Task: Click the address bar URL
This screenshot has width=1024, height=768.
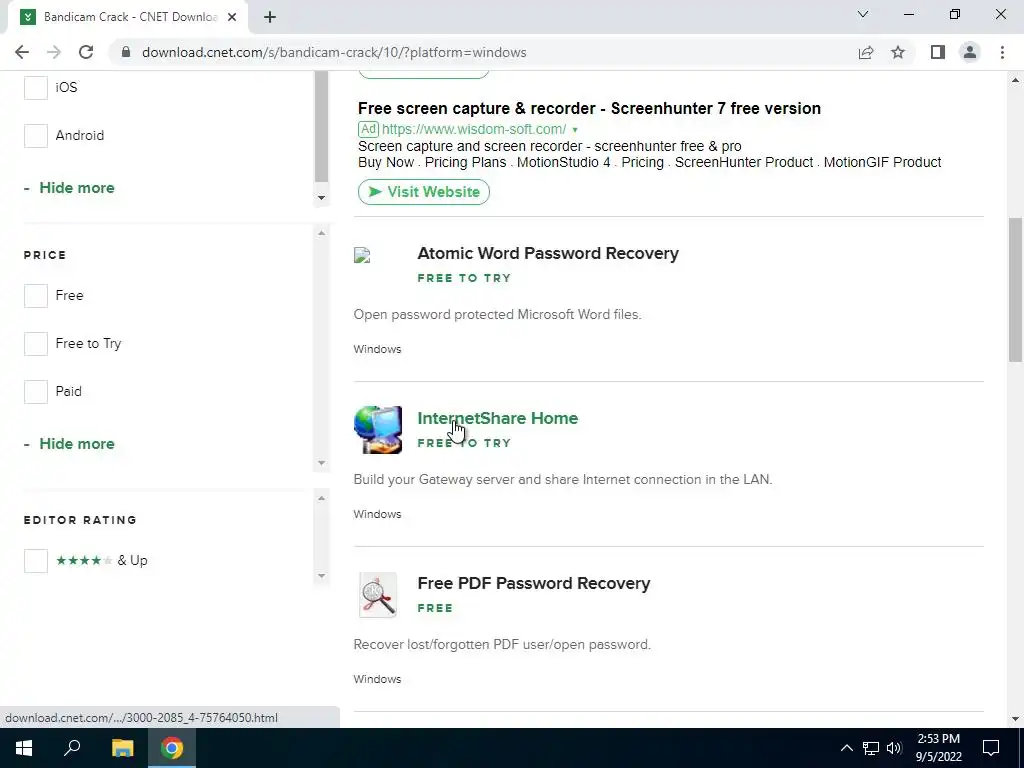Action: pos(334,52)
